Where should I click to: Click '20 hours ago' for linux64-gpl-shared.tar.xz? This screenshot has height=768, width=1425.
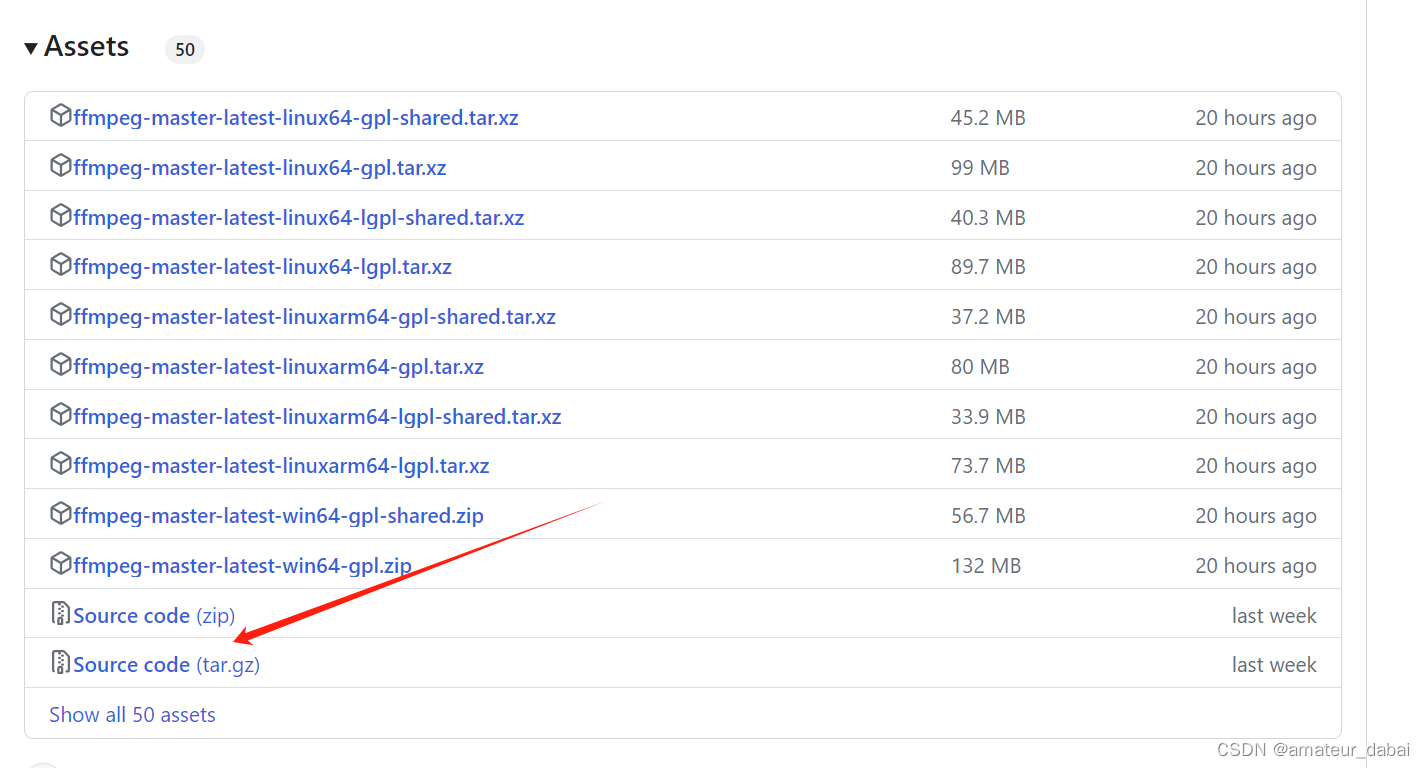[x=1256, y=118]
